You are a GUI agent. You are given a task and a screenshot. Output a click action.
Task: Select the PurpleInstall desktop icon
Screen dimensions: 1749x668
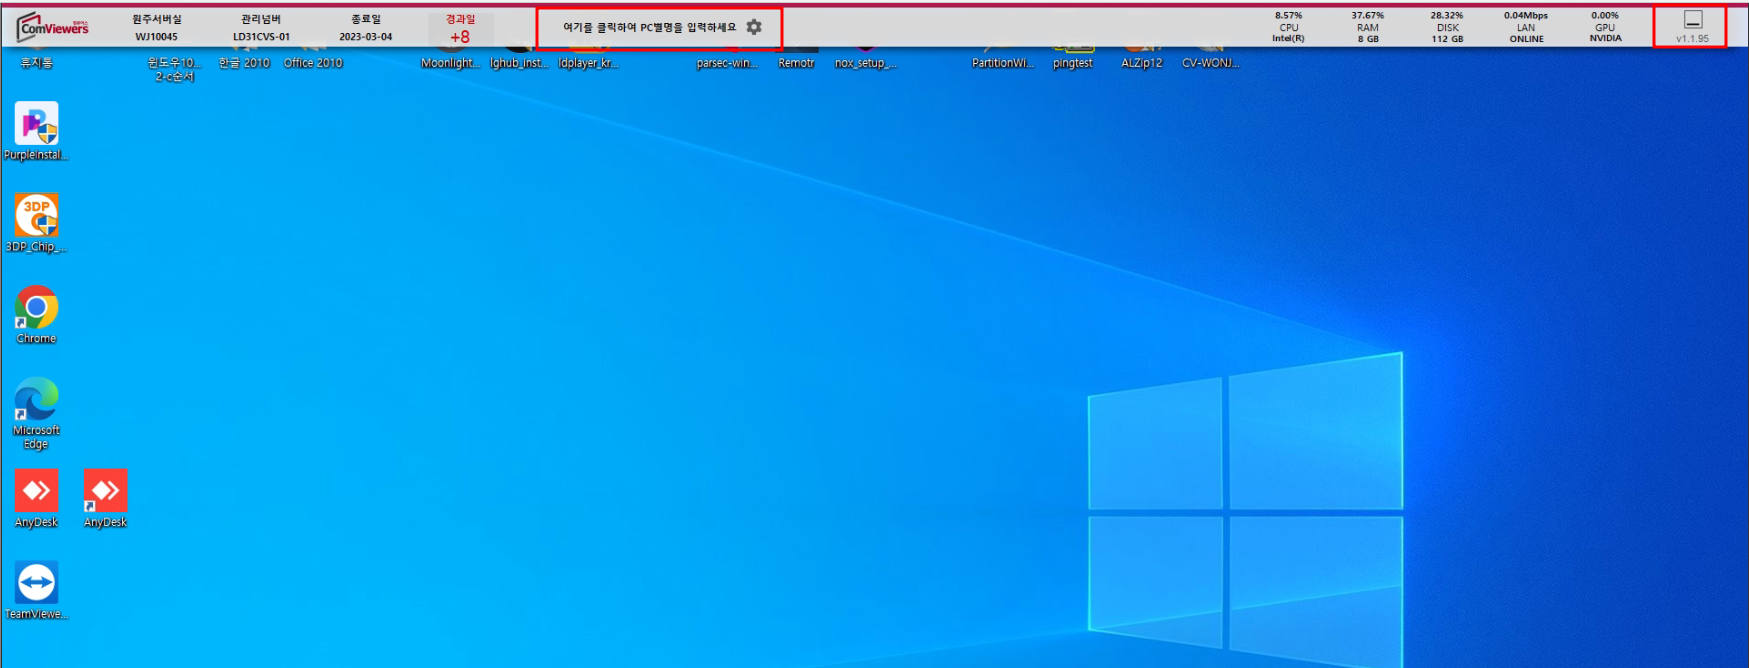(x=36, y=126)
